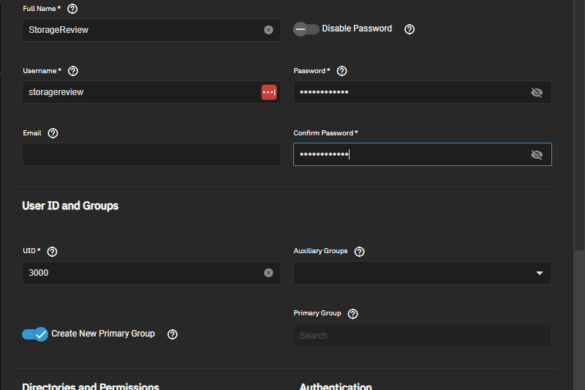Open the Create New Primary Group help icon

click(x=172, y=334)
